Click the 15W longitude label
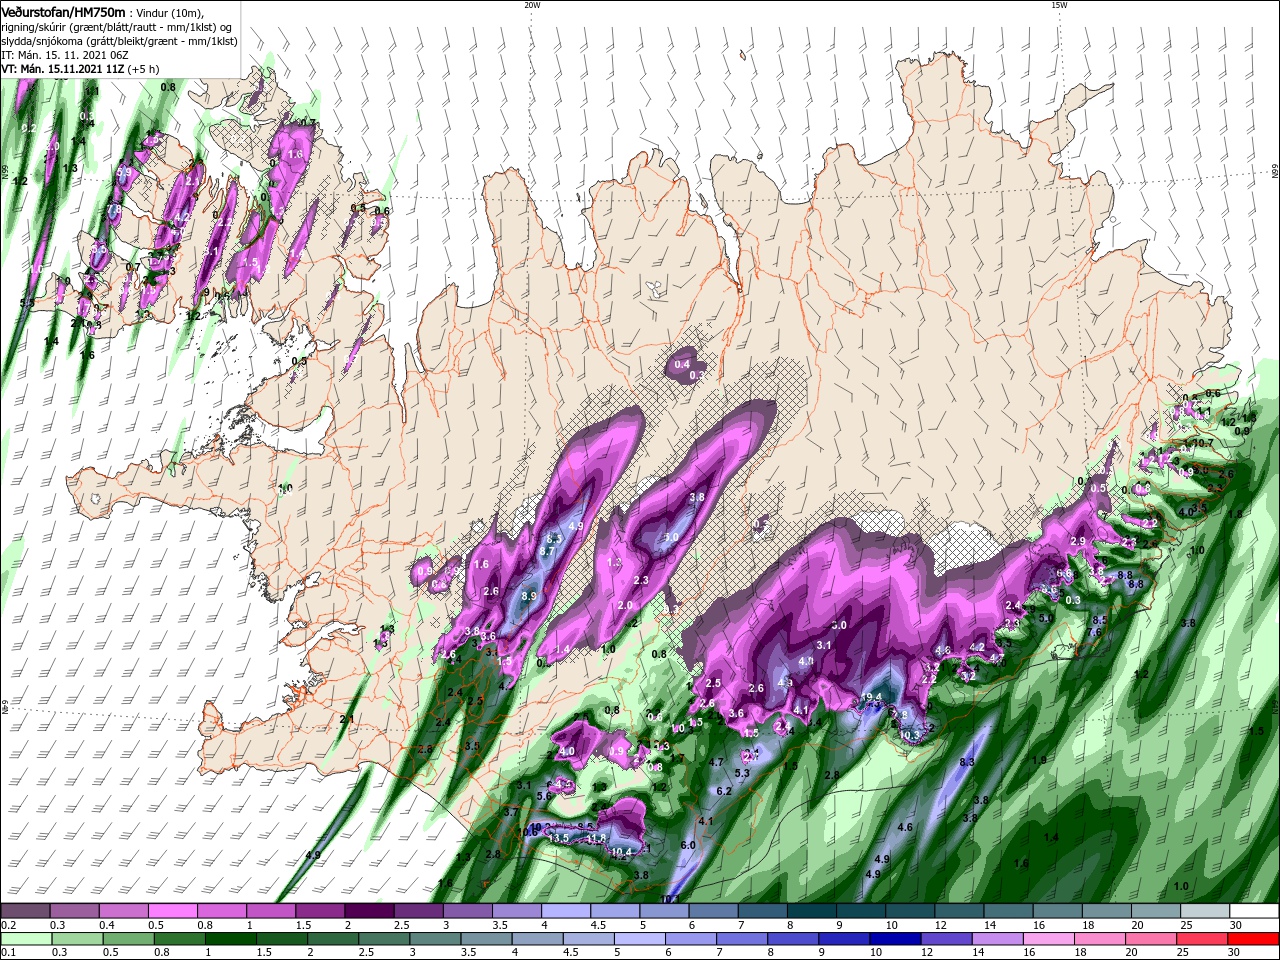The width and height of the screenshot is (1280, 960). point(1059,5)
